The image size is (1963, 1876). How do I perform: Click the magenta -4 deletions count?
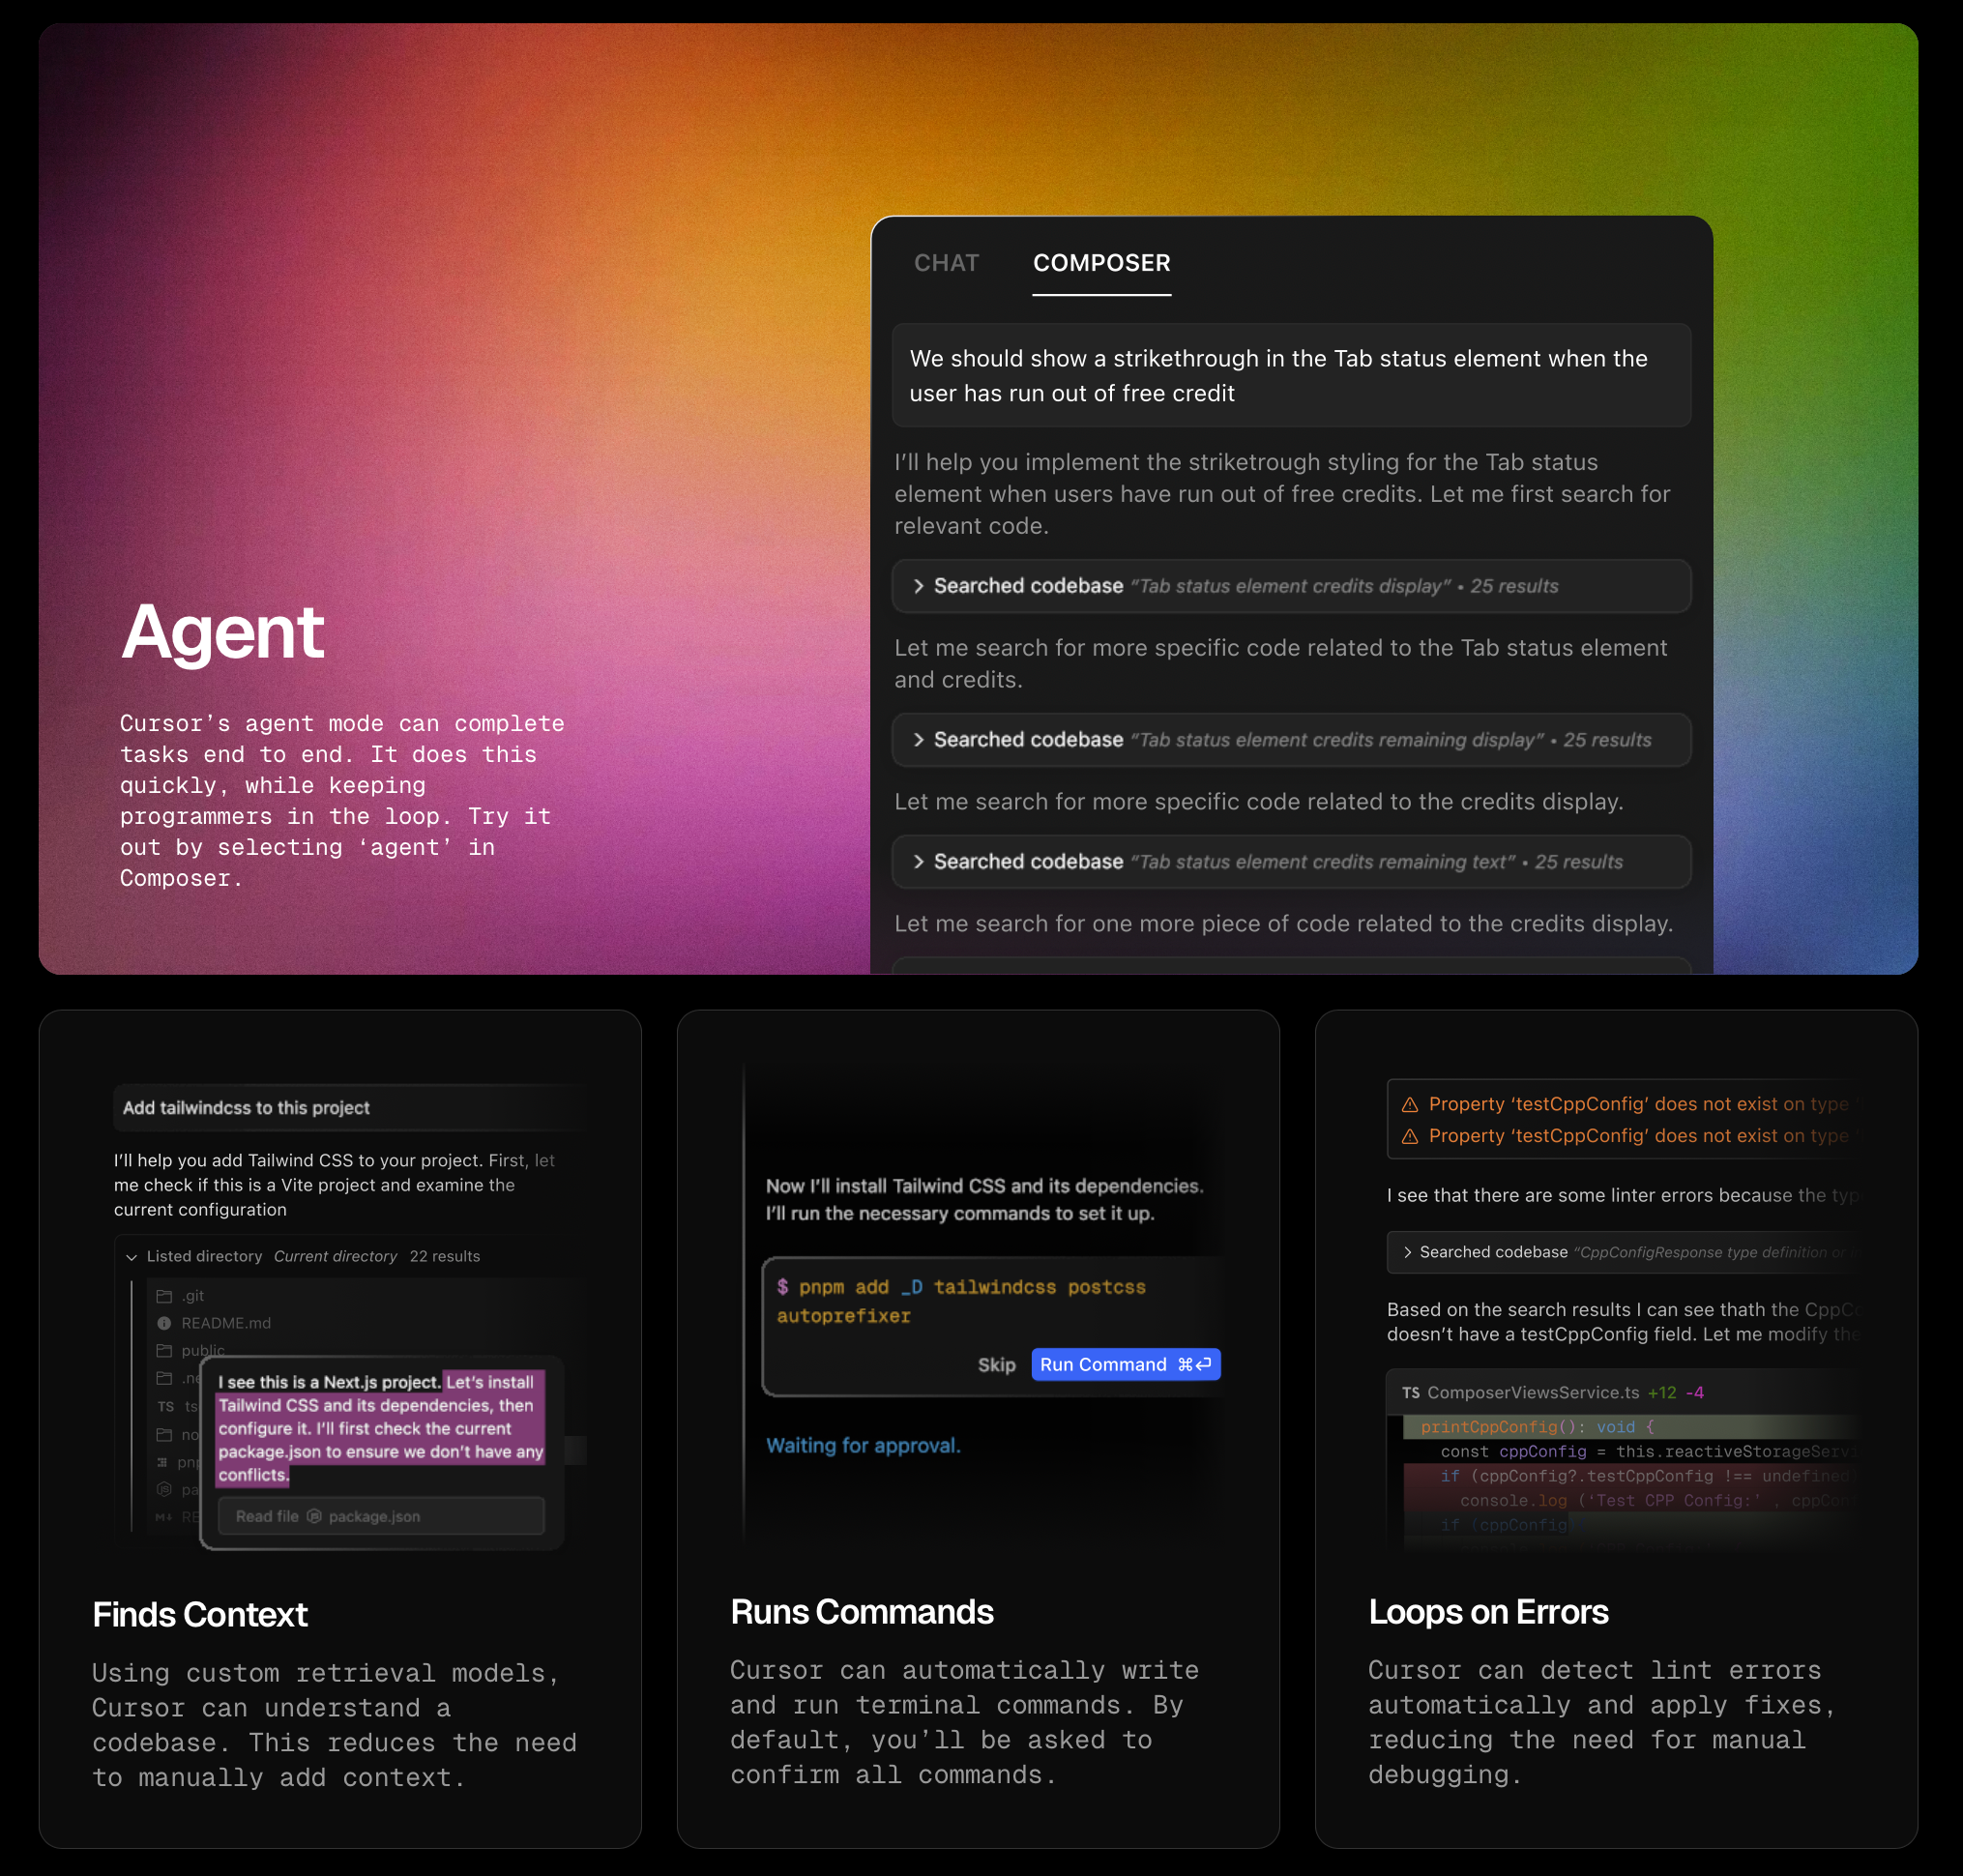1695,1393
